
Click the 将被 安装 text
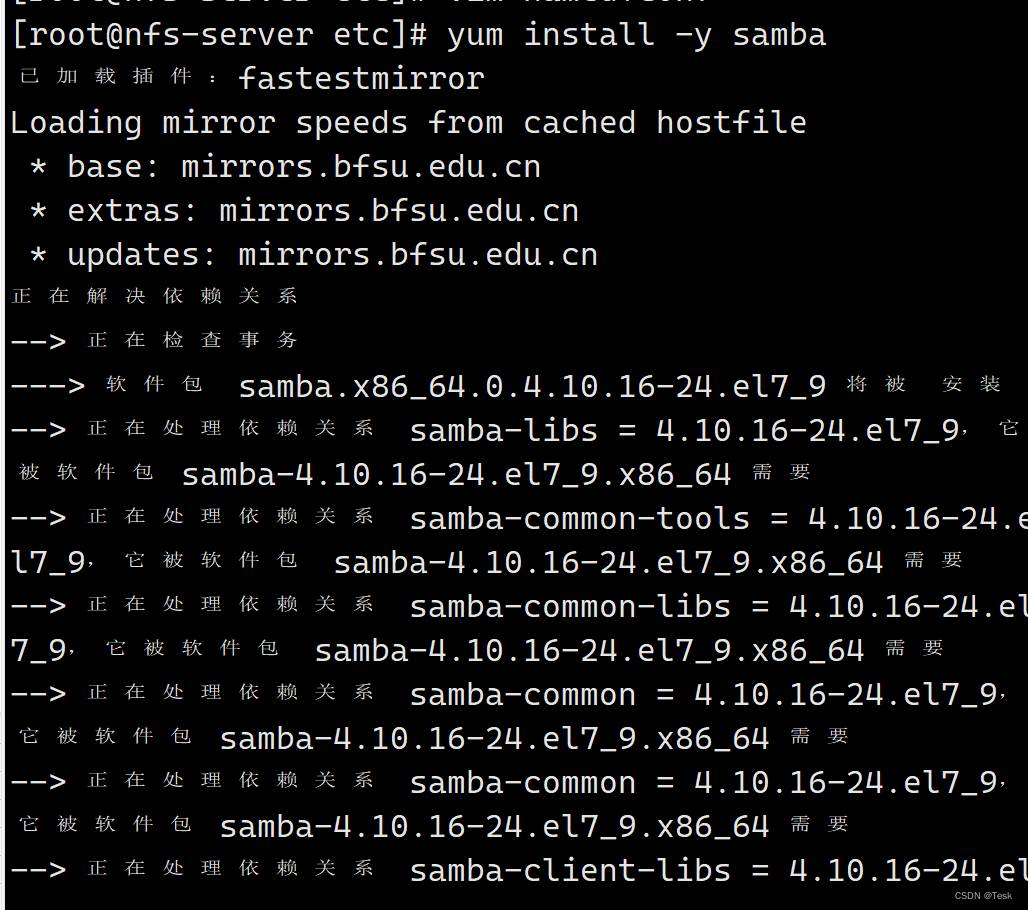tap(923, 384)
